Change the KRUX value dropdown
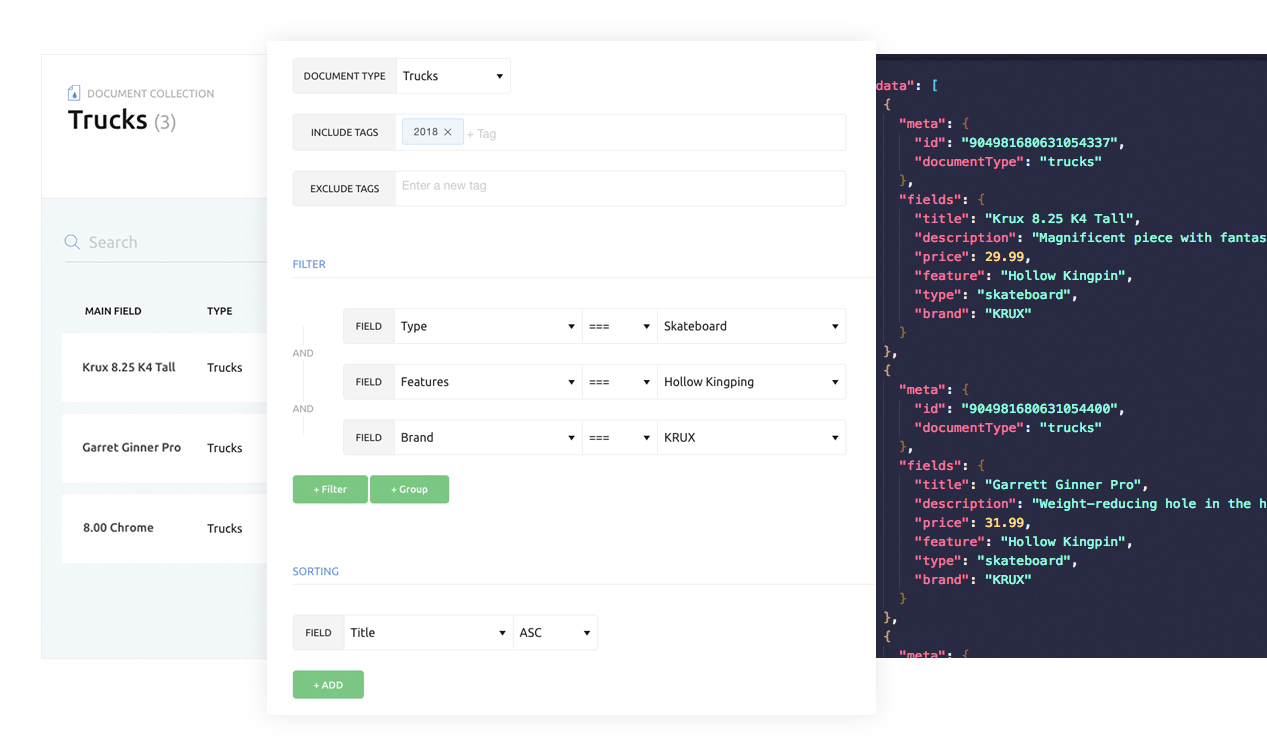Screen dimensions: 1267x754 (750, 438)
